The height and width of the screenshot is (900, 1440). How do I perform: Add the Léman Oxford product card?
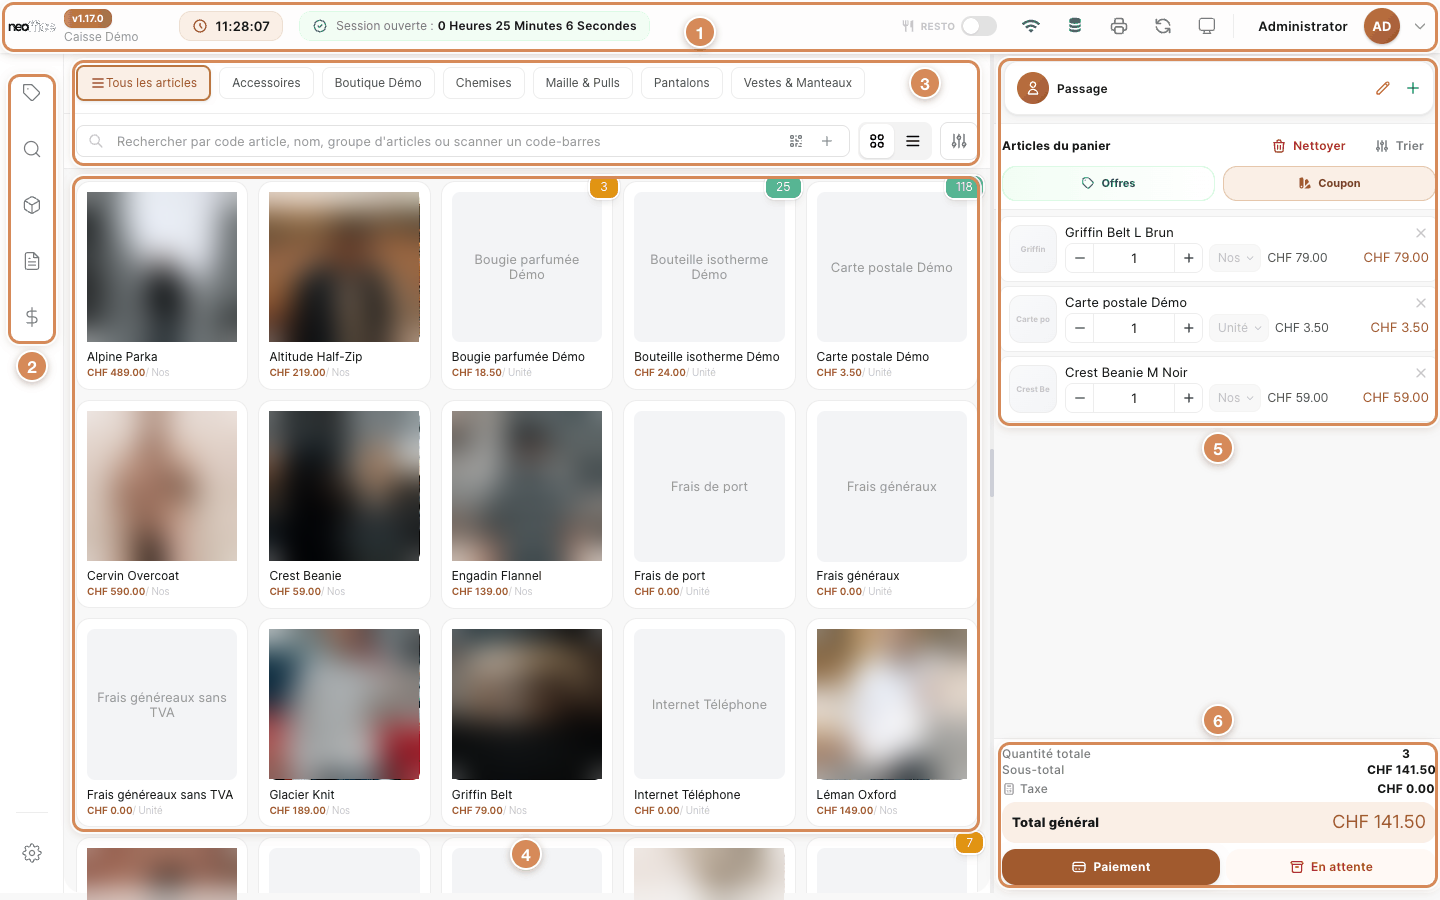(x=892, y=723)
